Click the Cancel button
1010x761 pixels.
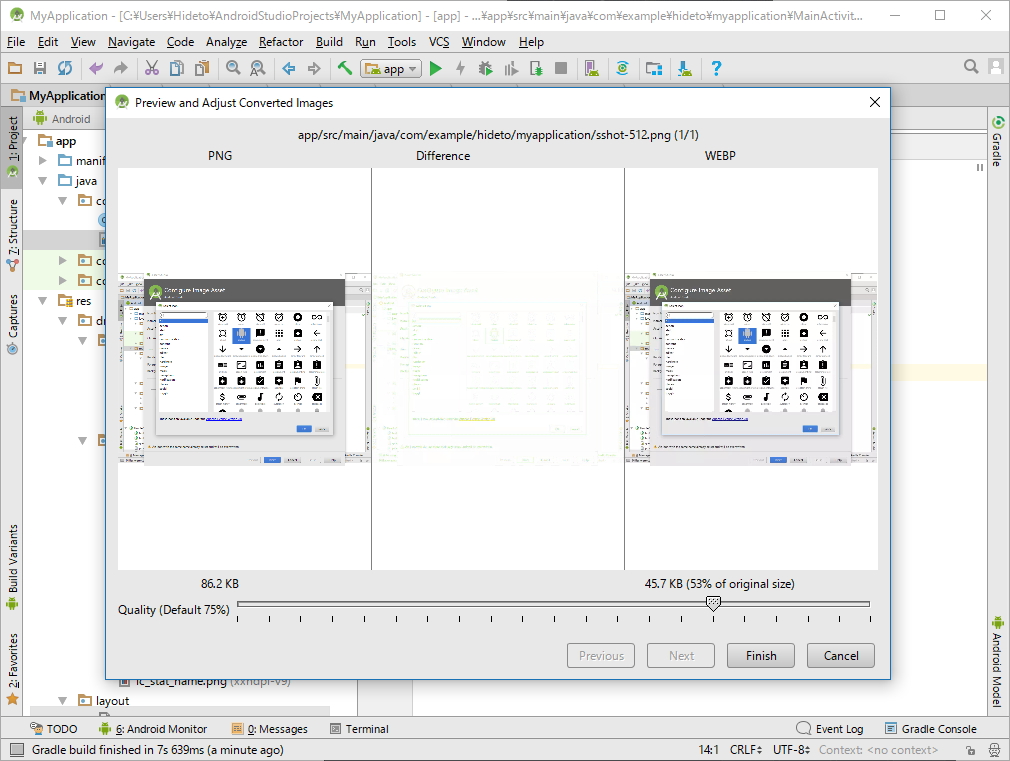point(841,655)
